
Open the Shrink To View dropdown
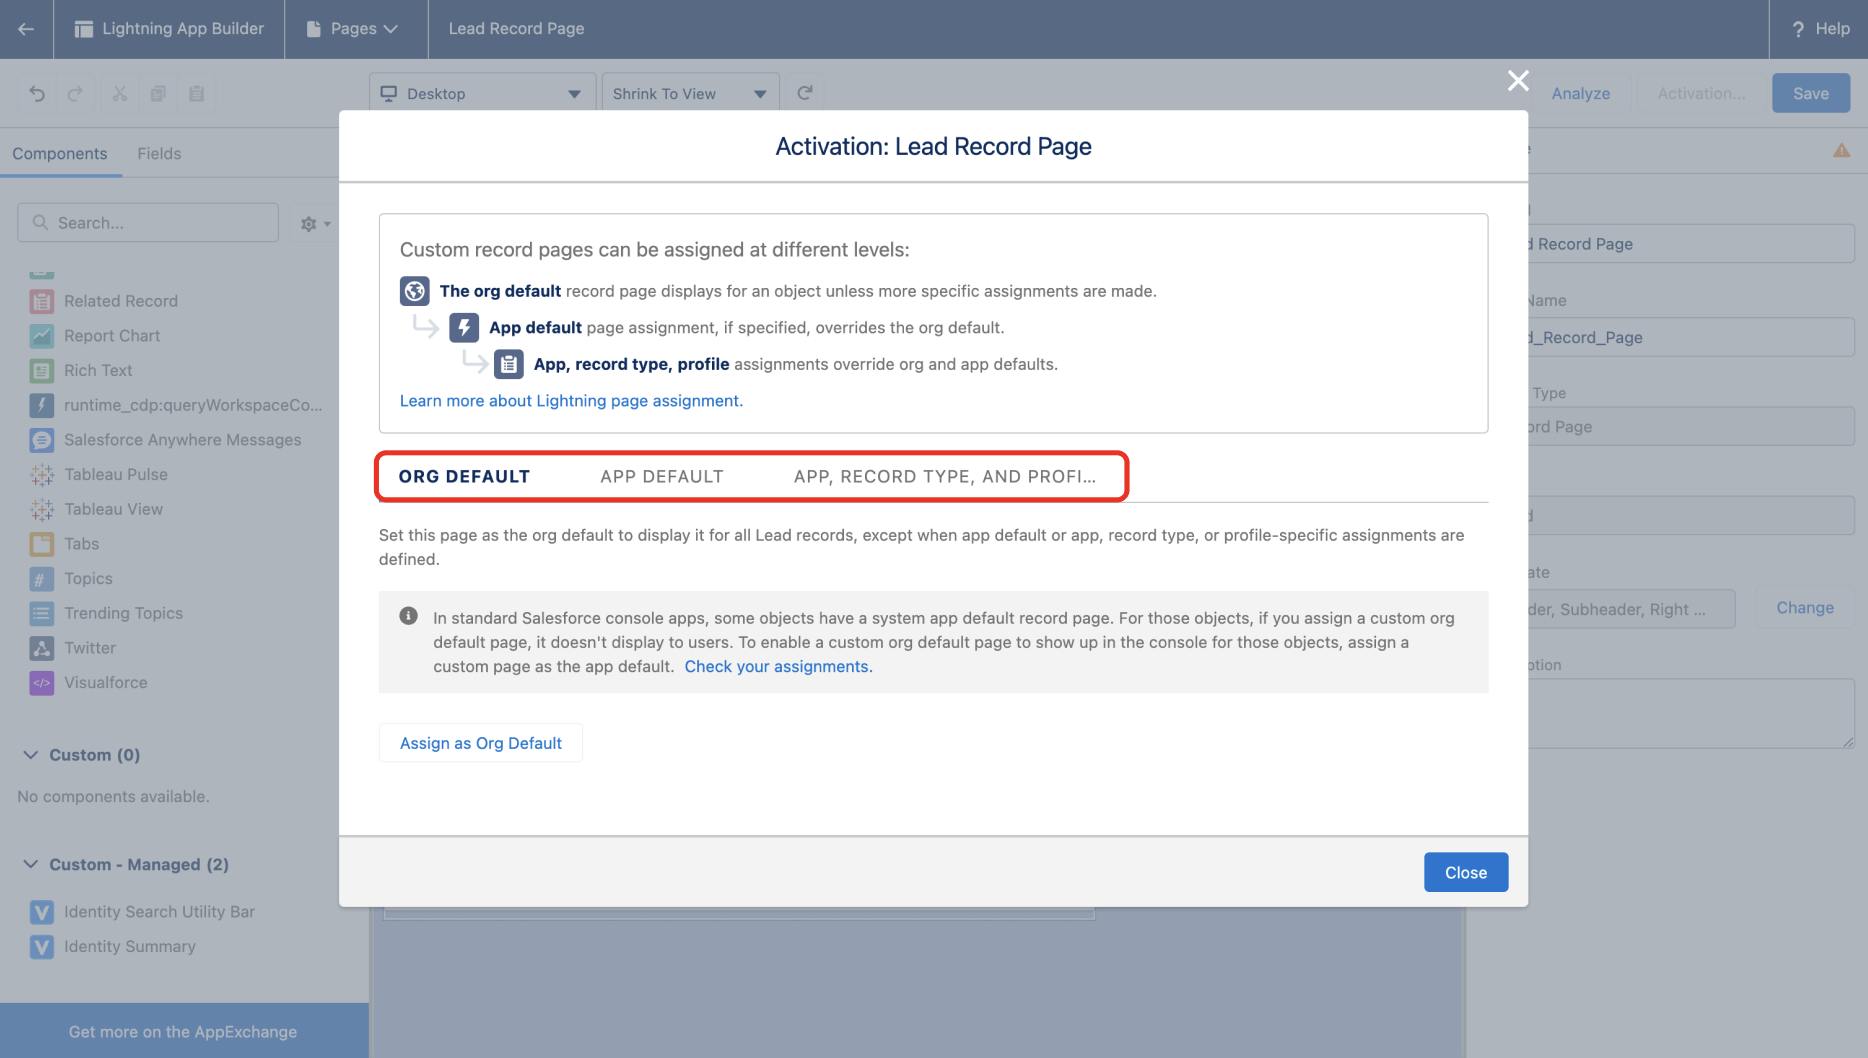690,93
